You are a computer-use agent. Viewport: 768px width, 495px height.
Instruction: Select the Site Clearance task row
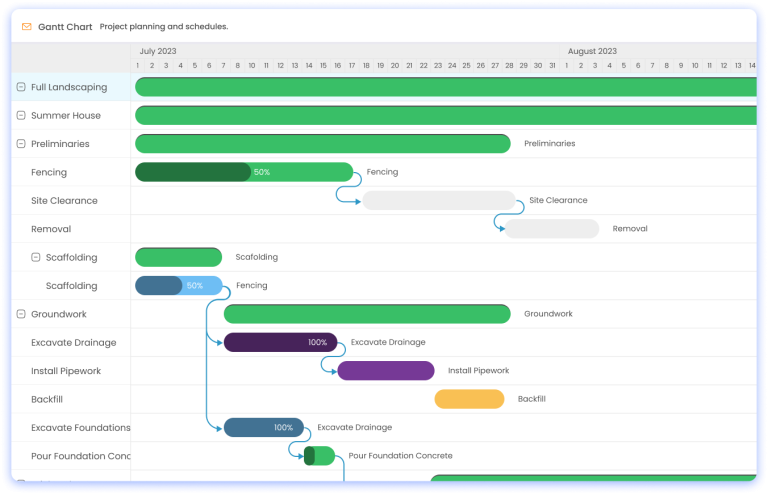coord(71,201)
